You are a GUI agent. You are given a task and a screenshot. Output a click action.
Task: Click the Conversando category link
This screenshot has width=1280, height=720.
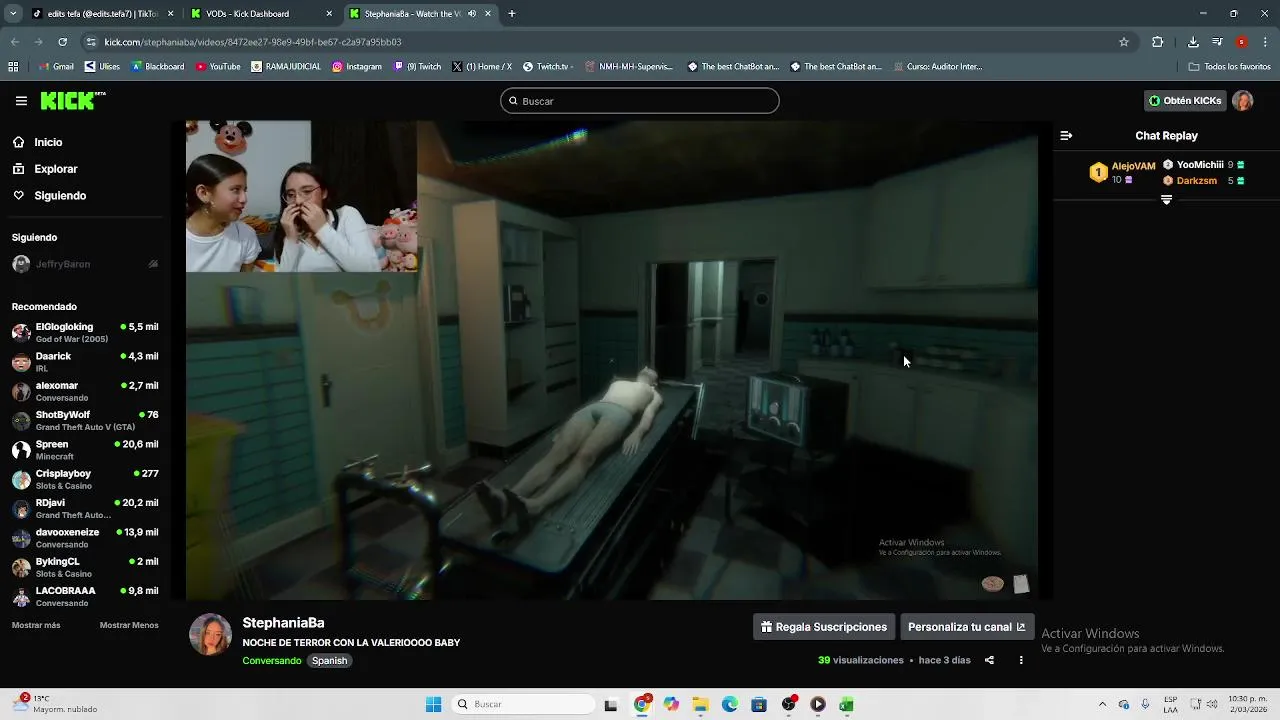point(271,661)
